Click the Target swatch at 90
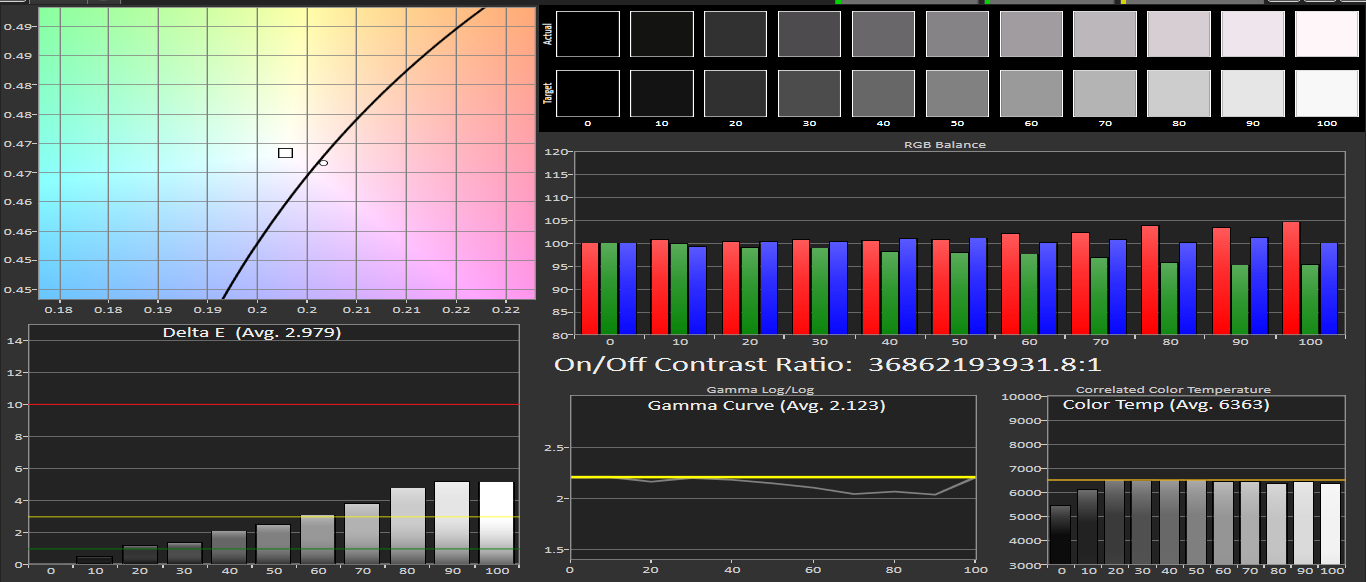The height and width of the screenshot is (582, 1366). (x=1253, y=93)
